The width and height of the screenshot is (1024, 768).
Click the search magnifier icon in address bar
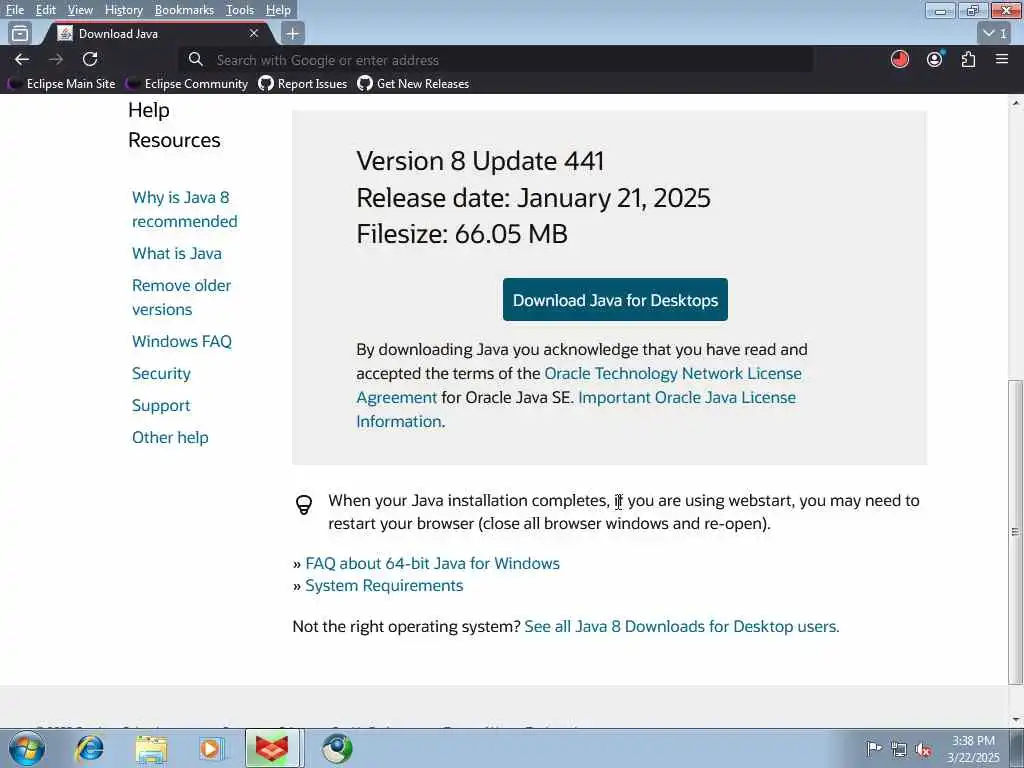click(195, 59)
